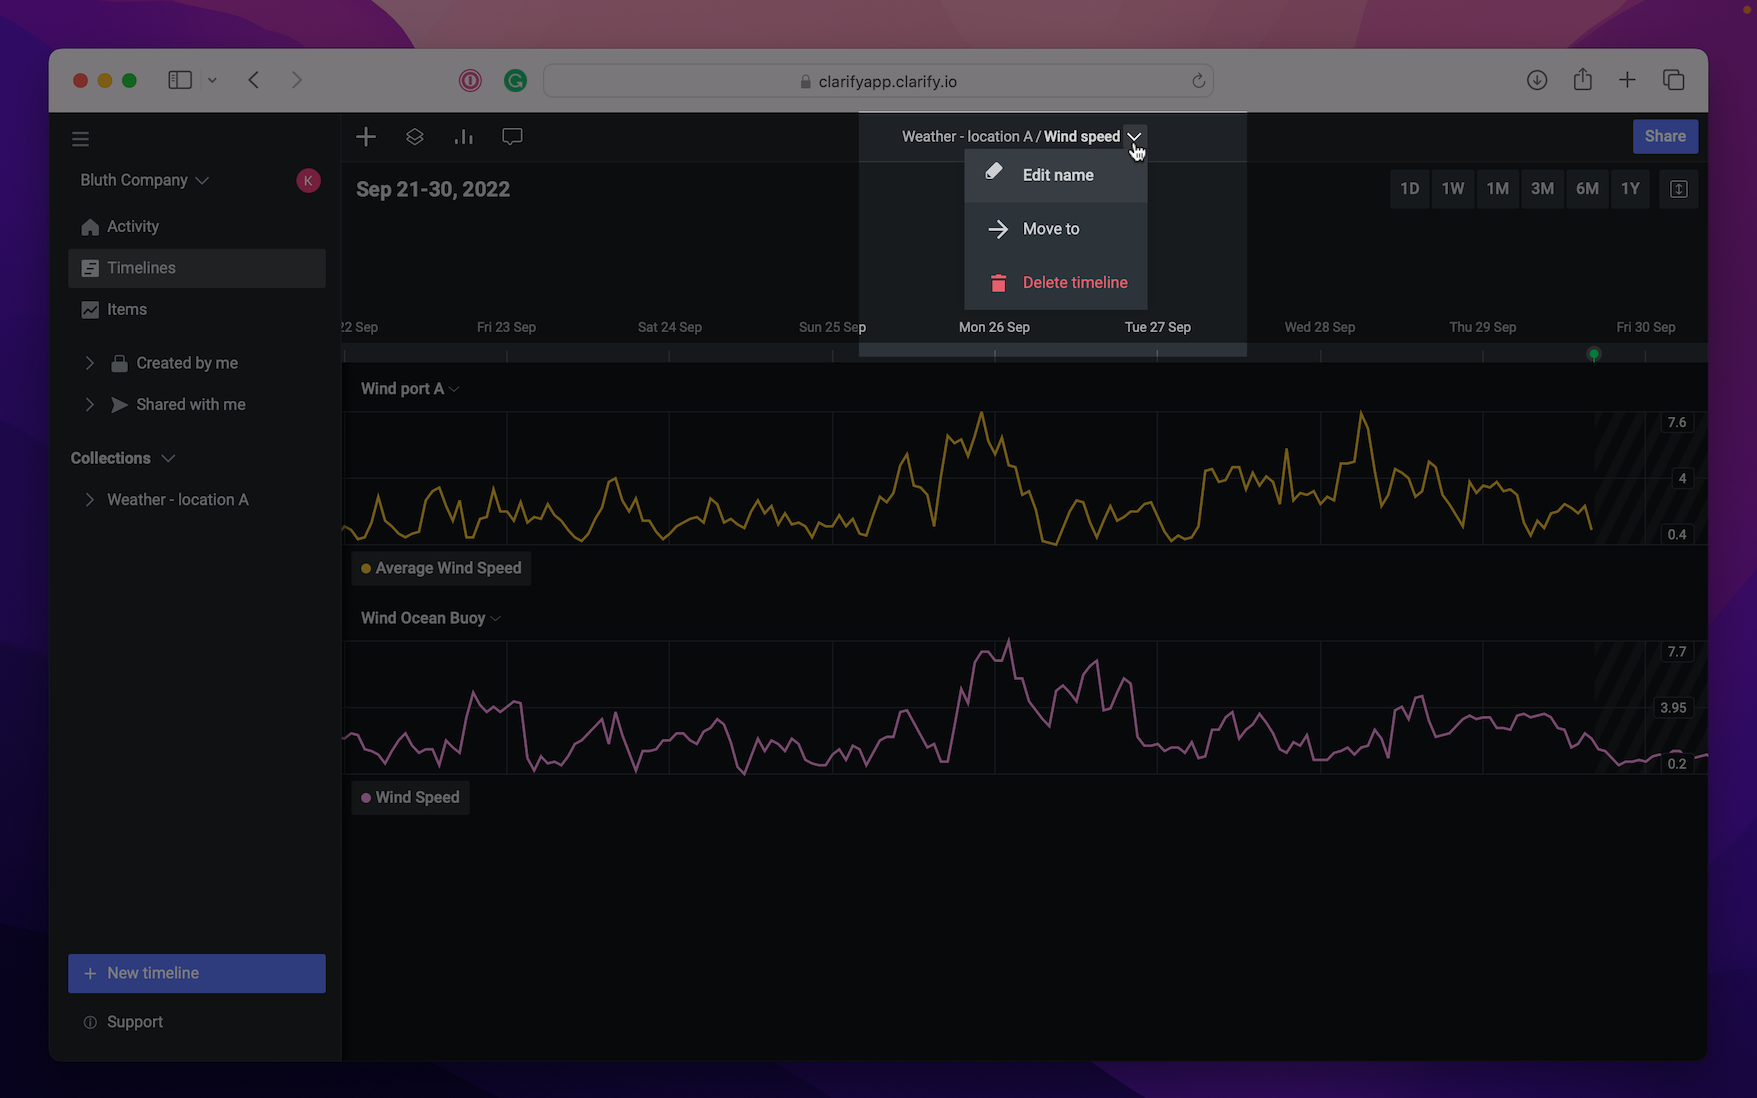Select the 1W time range button
This screenshot has height=1098, width=1757.
coord(1452,189)
